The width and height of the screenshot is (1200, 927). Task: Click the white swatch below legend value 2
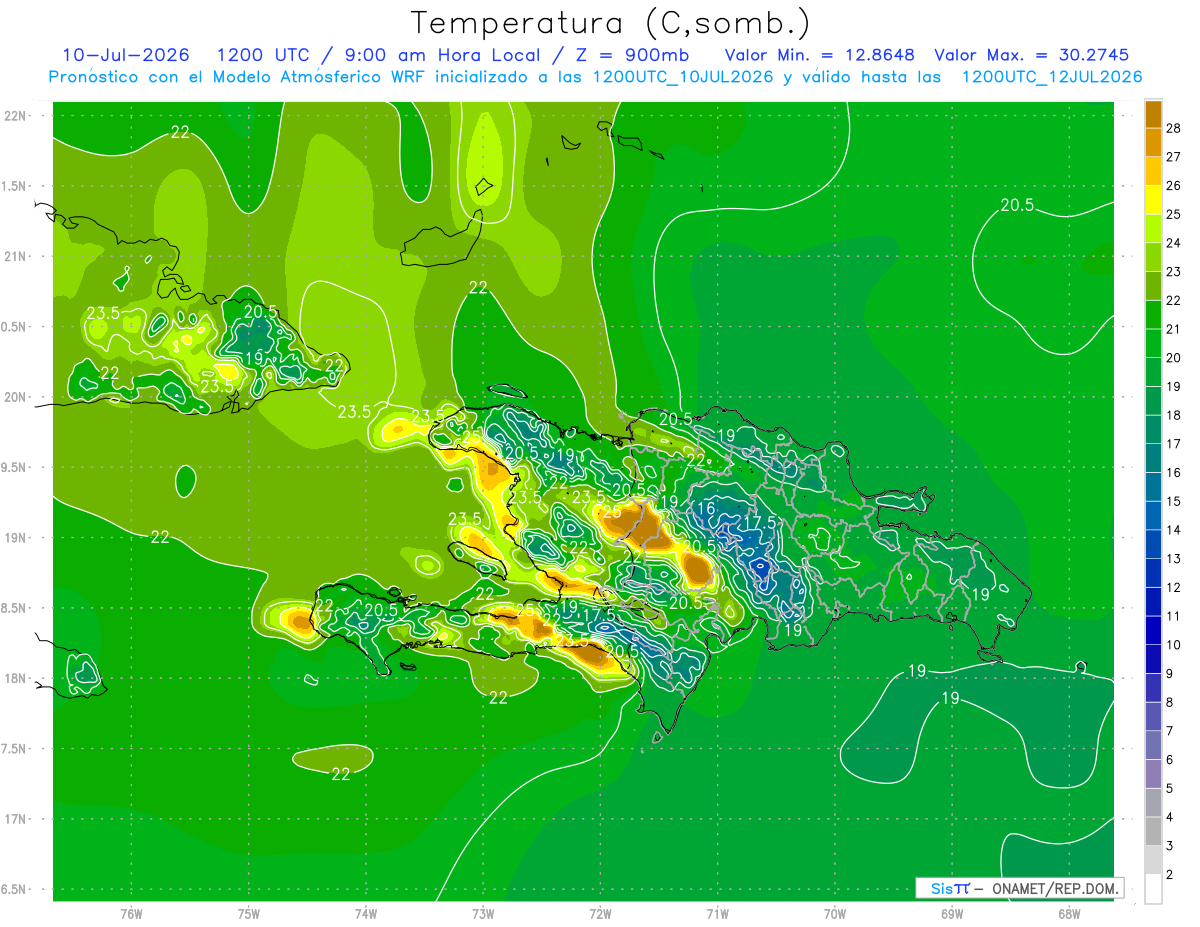1154,889
